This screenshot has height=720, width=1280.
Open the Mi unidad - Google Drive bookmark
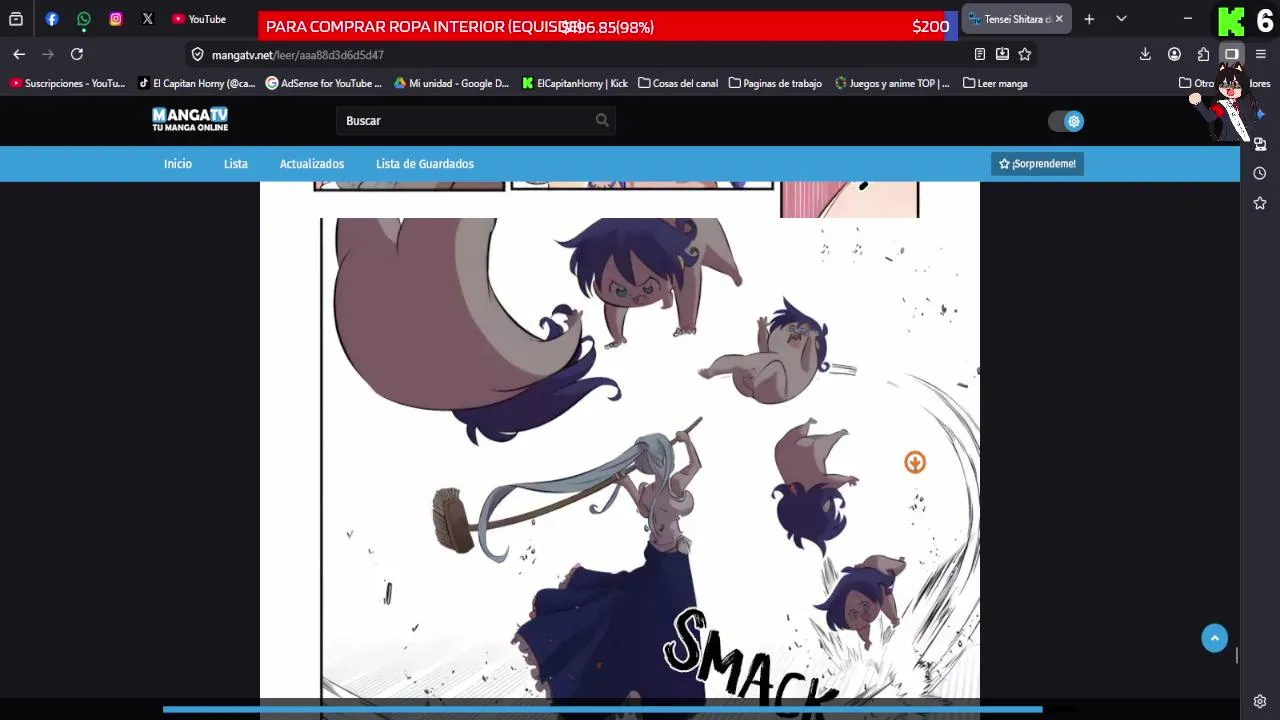pos(452,84)
